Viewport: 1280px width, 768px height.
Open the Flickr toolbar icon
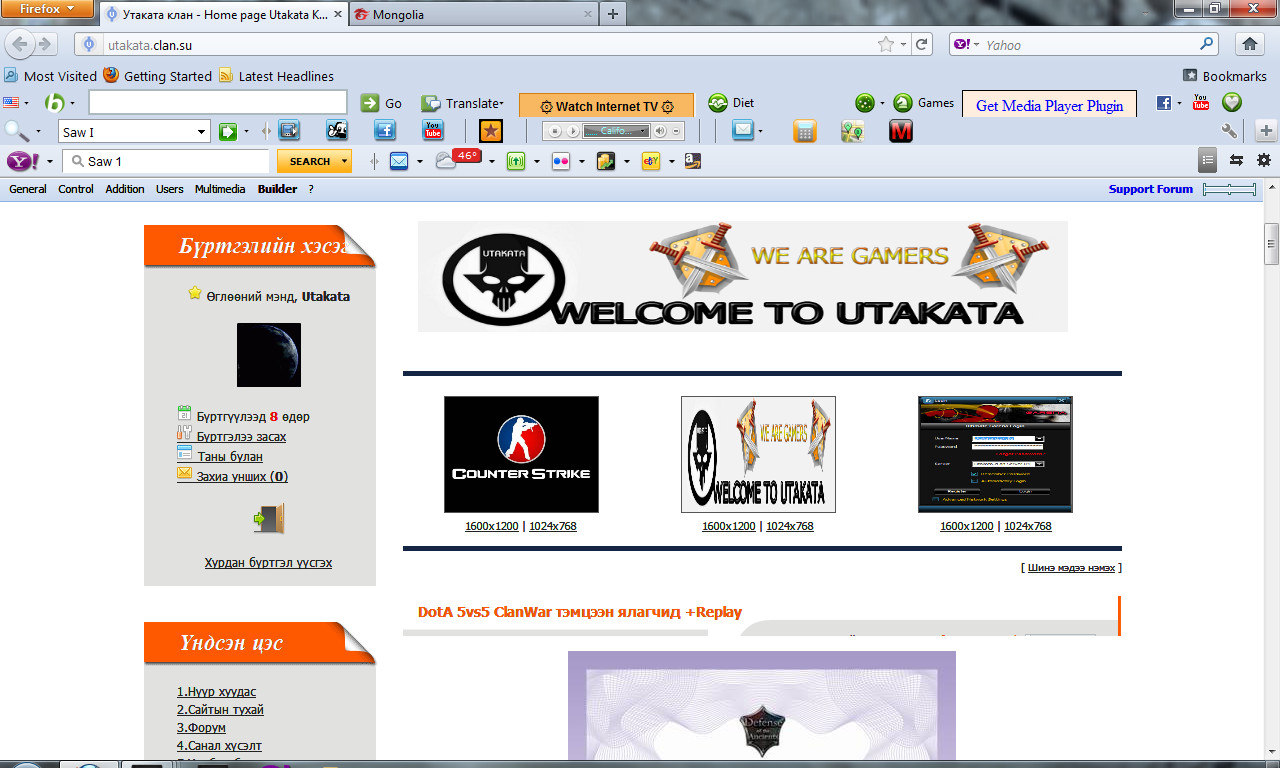pyautogui.click(x=561, y=161)
